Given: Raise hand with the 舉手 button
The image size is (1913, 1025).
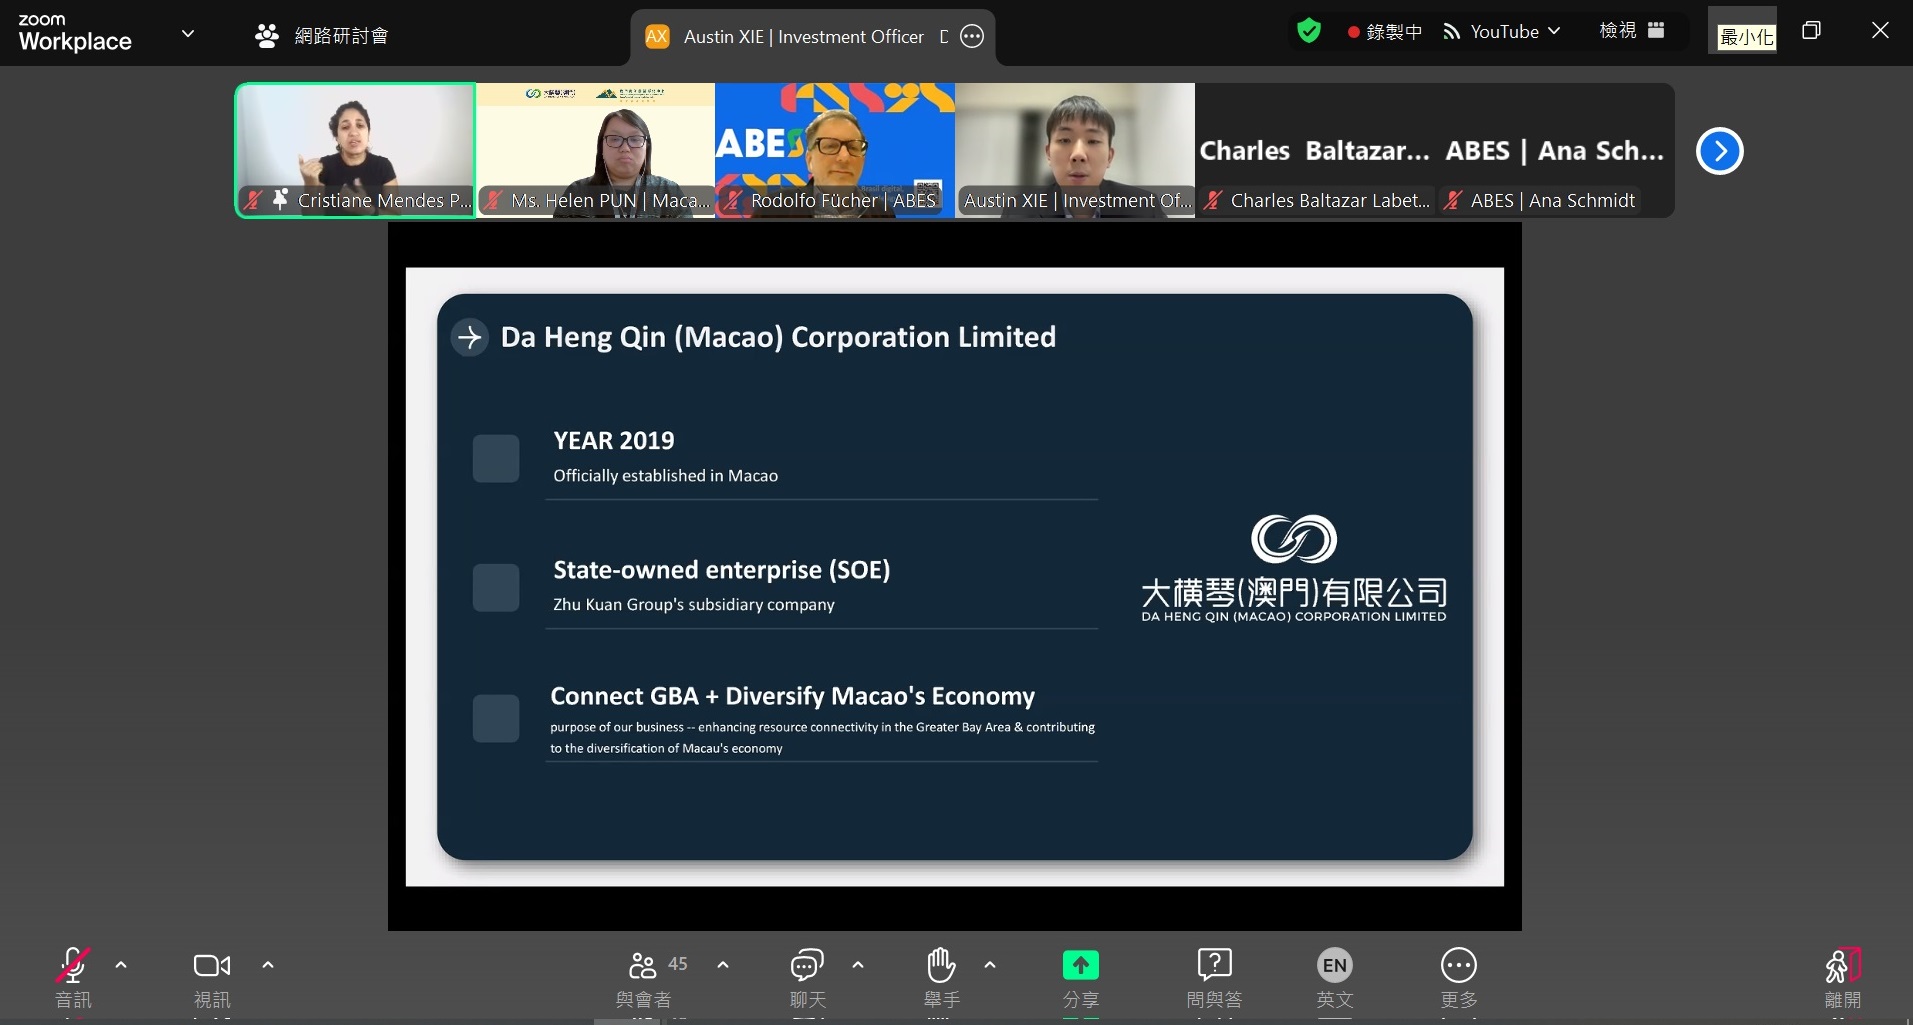Looking at the screenshot, I should point(942,977).
